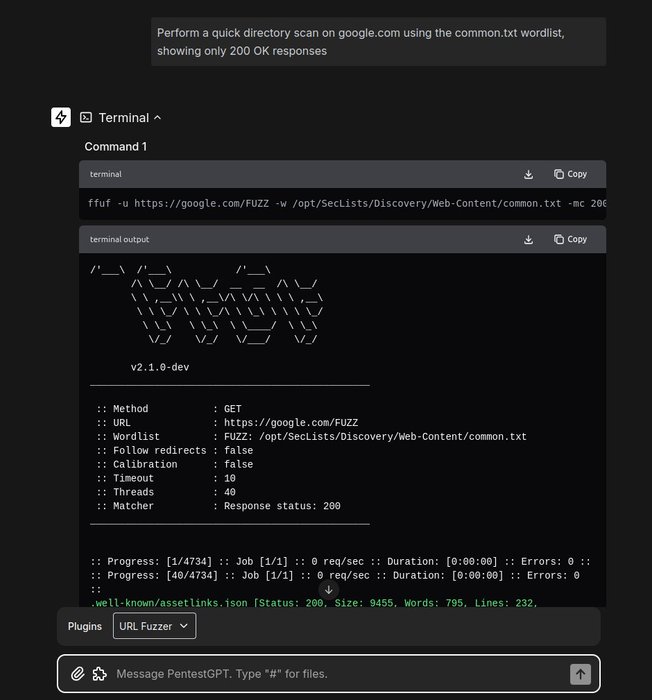Screen dimensions: 652x700
Task: Click the paperclip attach file icon
Action: click(77, 674)
